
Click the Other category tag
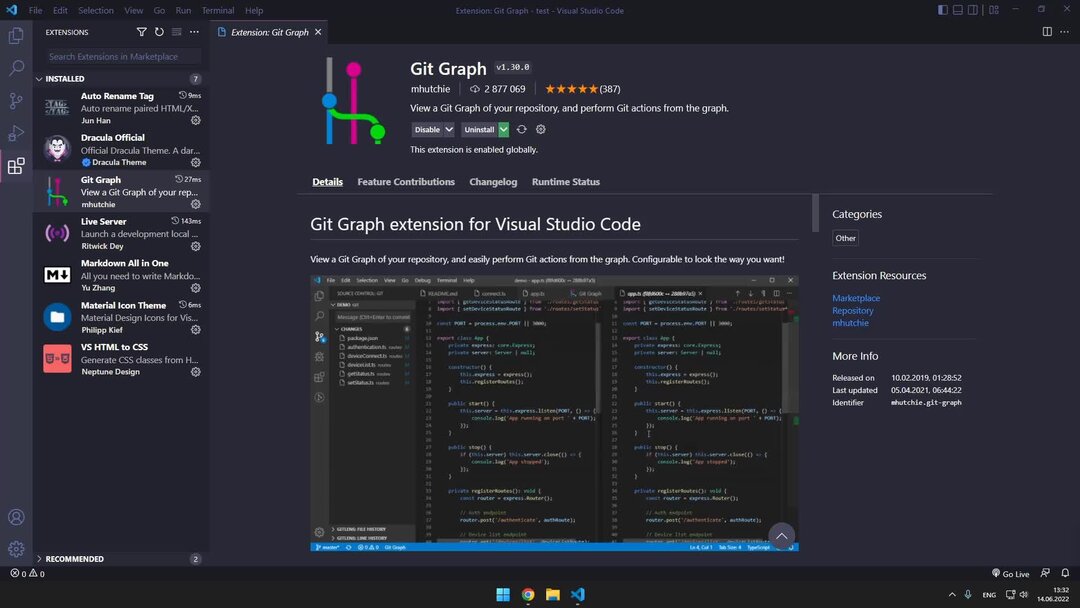[845, 238]
